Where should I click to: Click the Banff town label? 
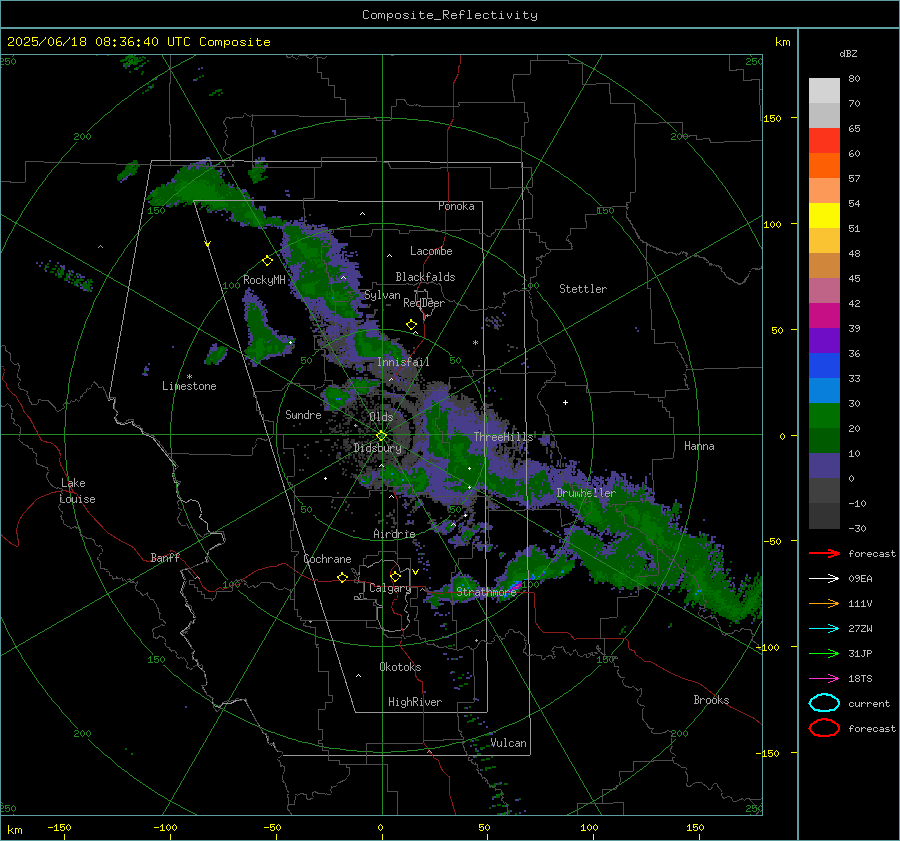[x=165, y=558]
